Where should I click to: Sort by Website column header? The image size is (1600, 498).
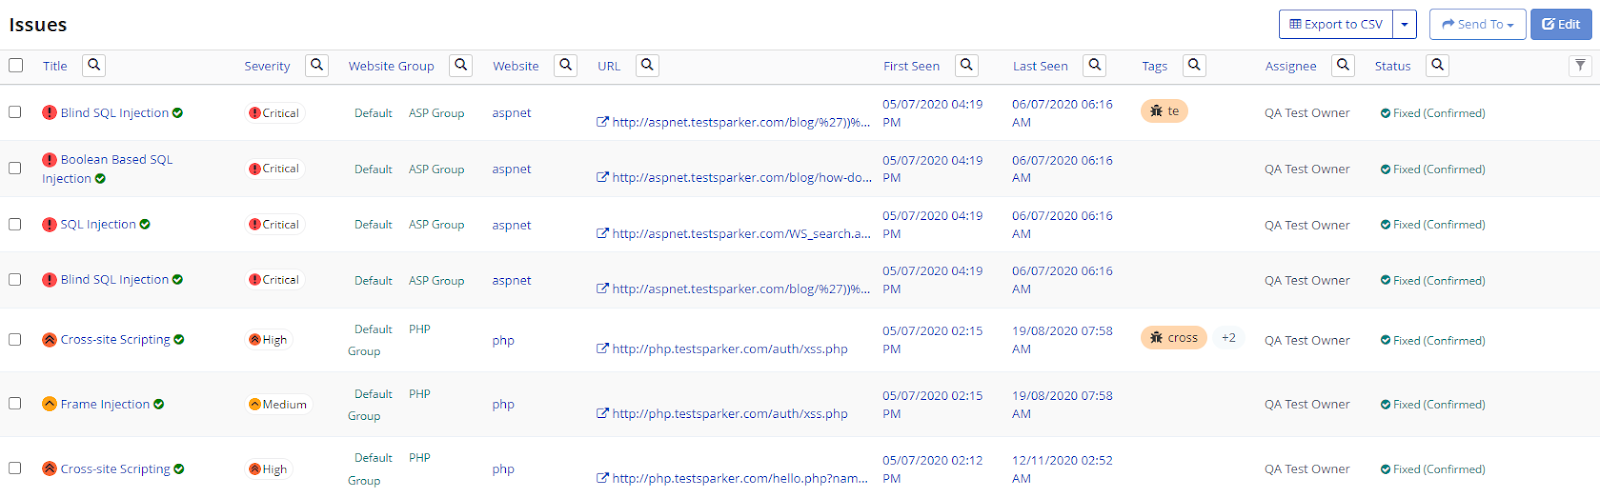pyautogui.click(x=516, y=66)
